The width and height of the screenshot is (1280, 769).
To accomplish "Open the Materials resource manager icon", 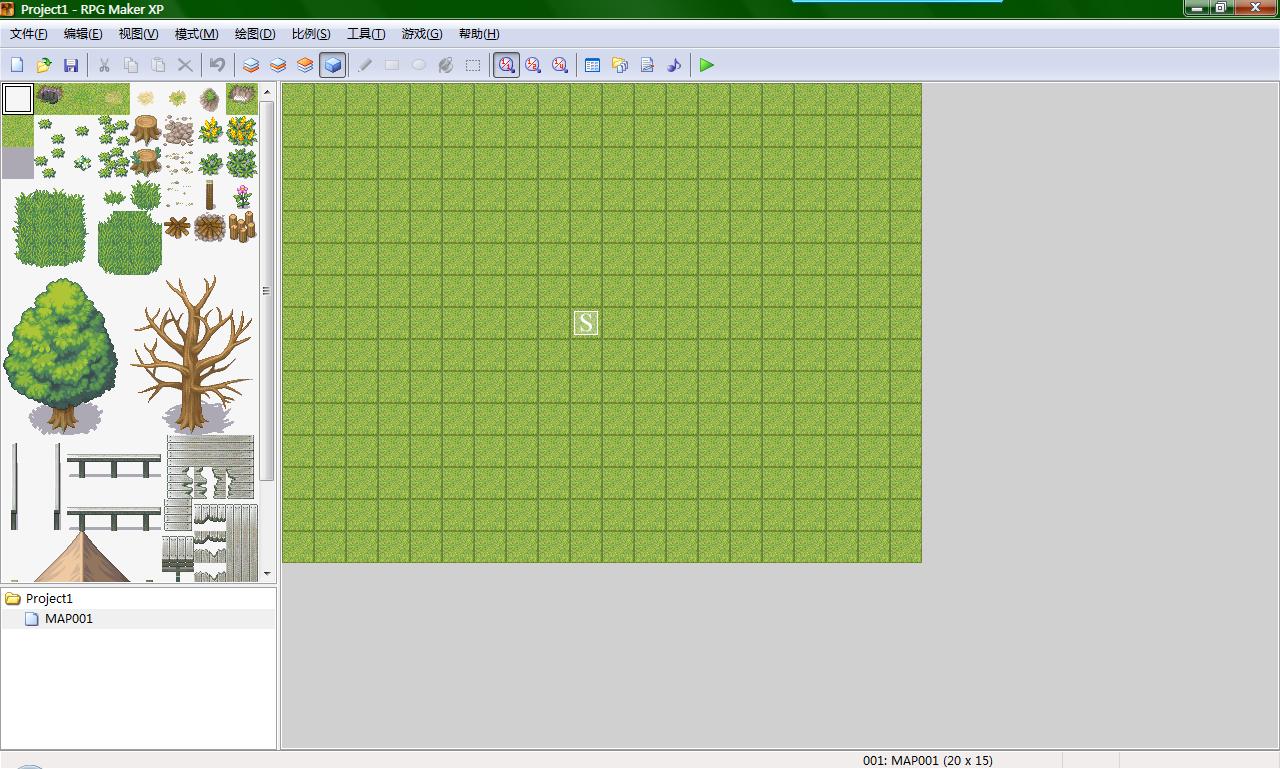I will click(620, 65).
